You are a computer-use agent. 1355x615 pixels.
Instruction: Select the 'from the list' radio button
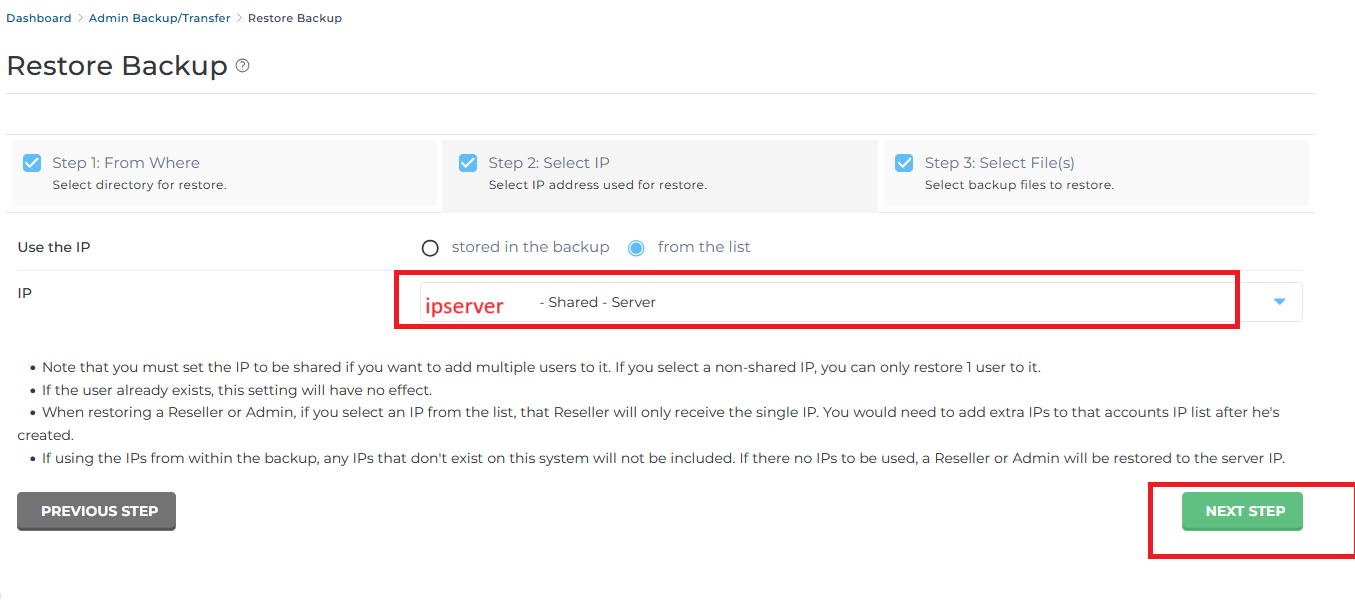(636, 248)
